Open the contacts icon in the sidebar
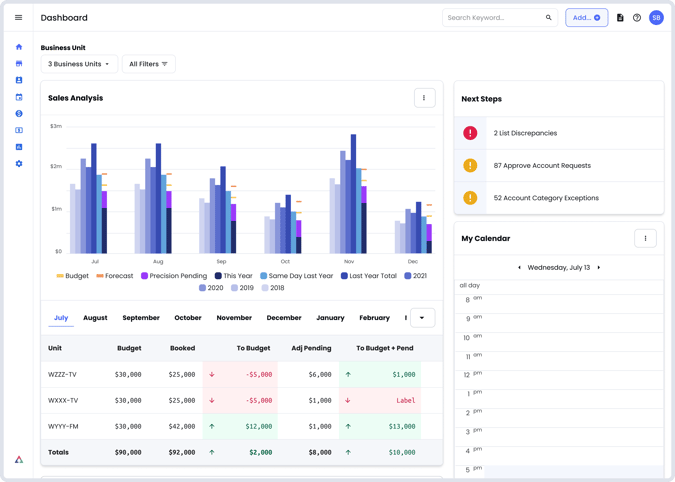Screen dimensions: 675x482 [19, 80]
